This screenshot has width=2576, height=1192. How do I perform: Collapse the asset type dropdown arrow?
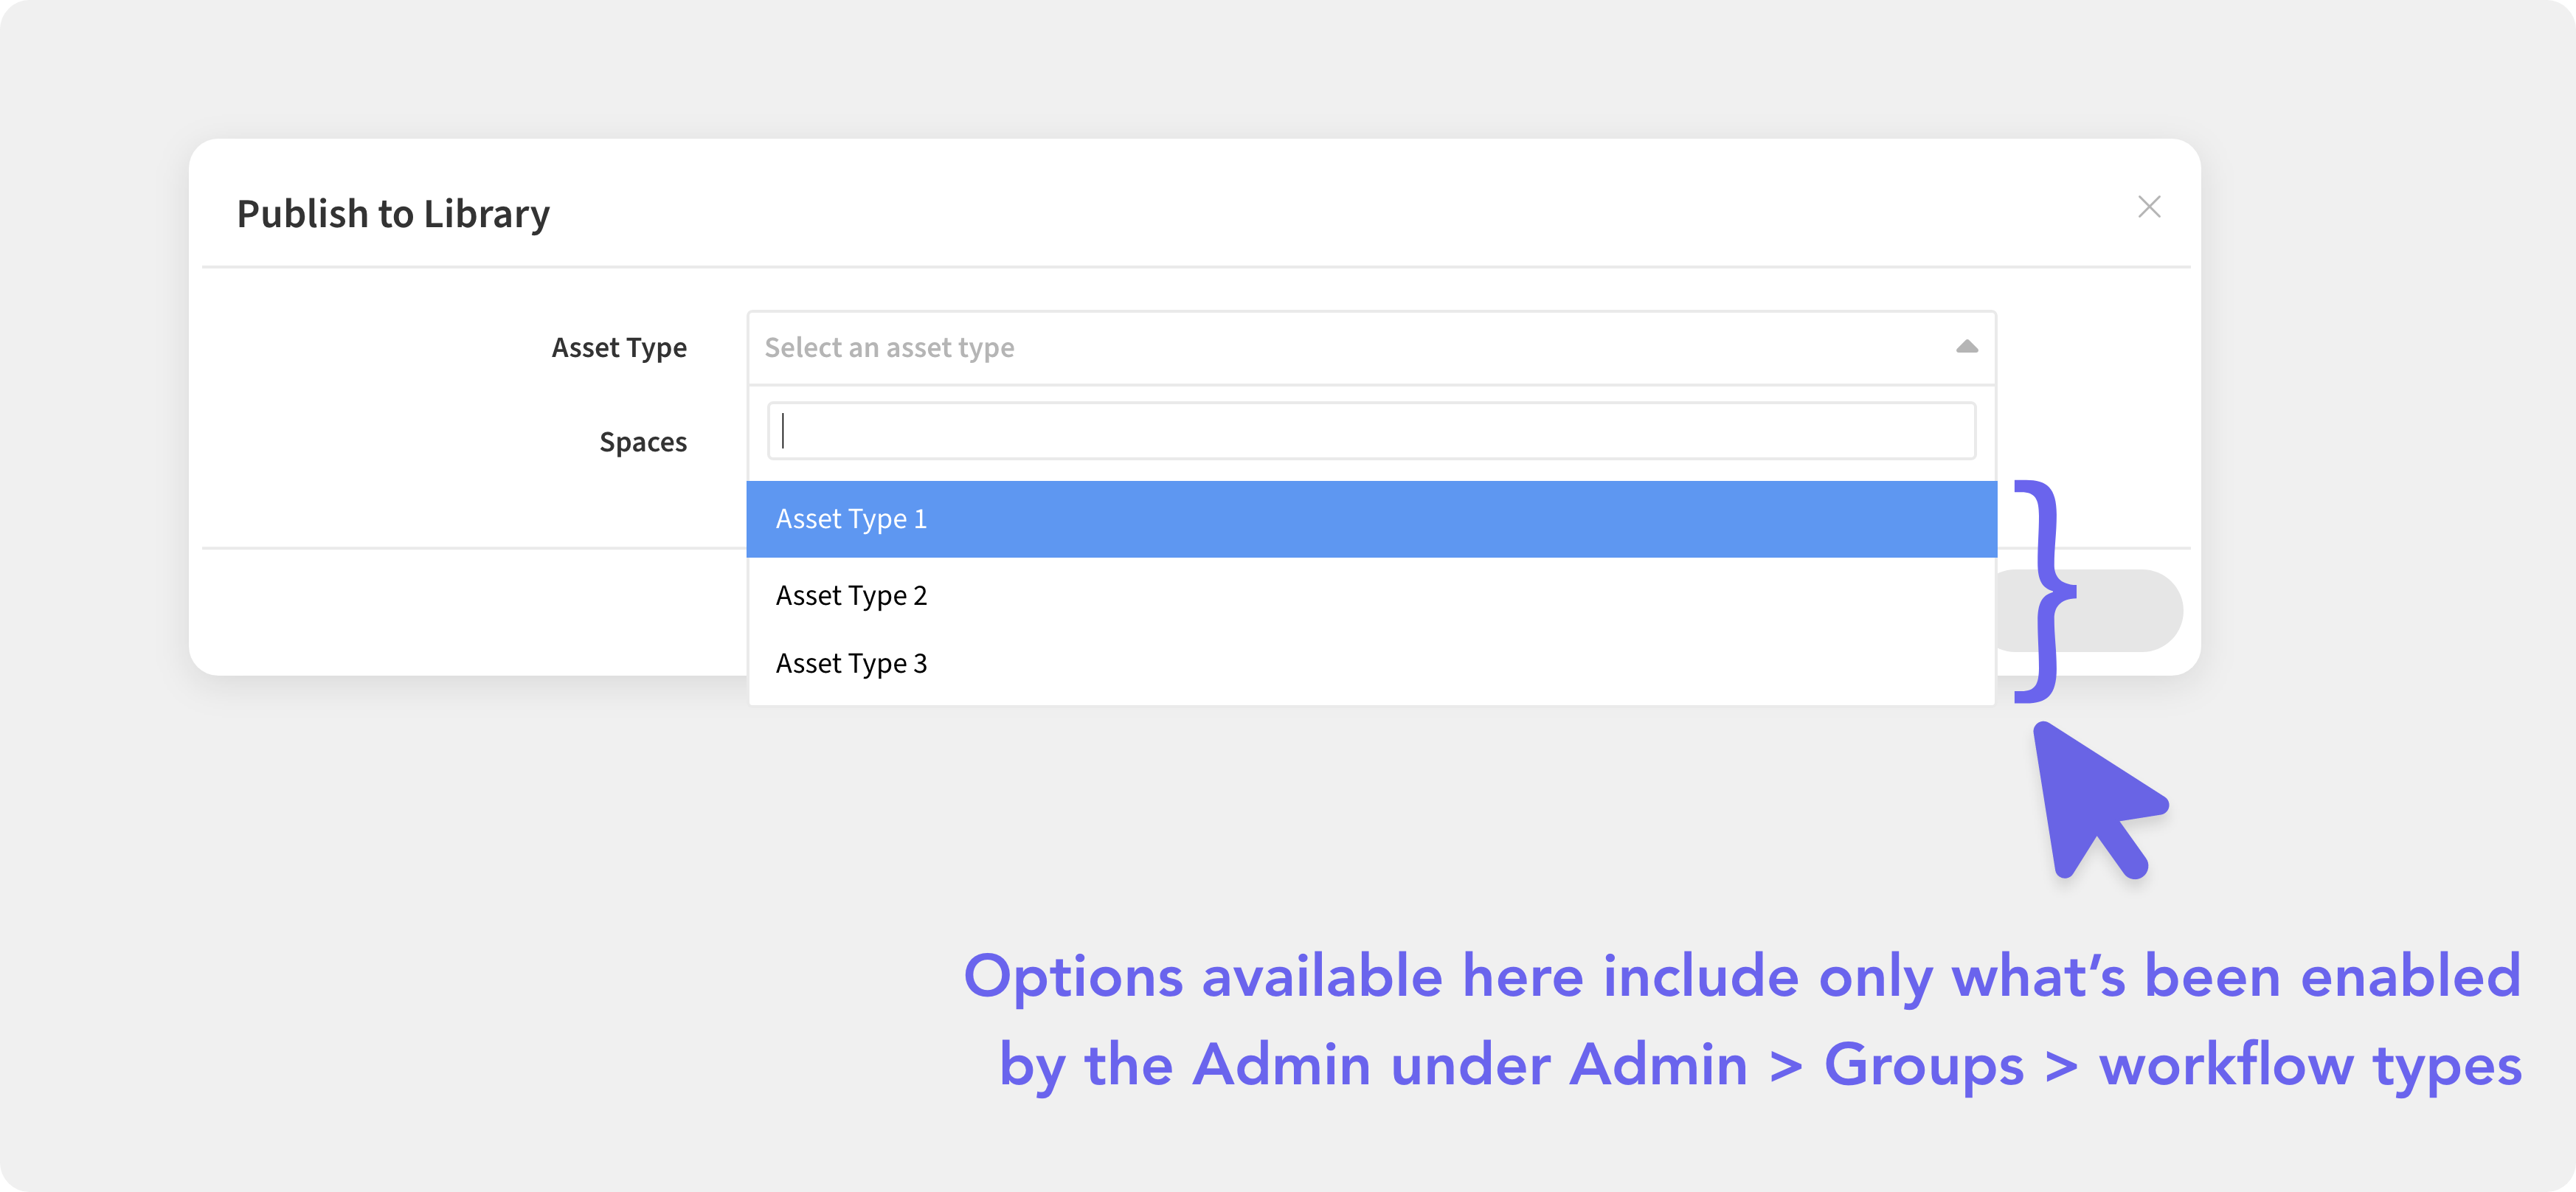point(1966,347)
